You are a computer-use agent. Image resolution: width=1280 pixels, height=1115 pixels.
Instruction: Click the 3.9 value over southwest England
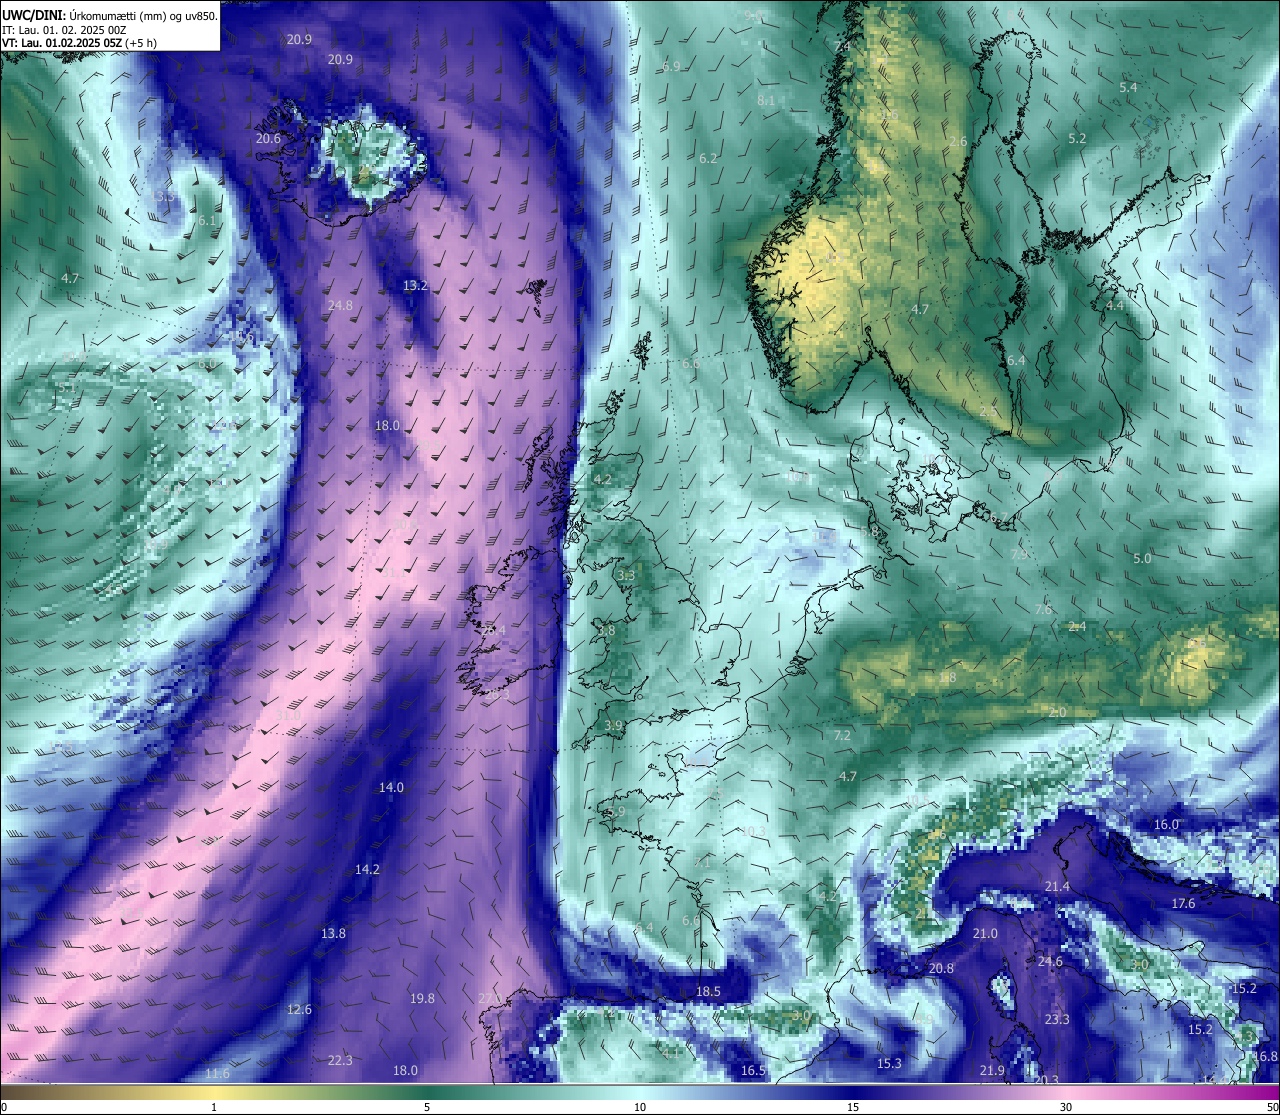coord(614,726)
